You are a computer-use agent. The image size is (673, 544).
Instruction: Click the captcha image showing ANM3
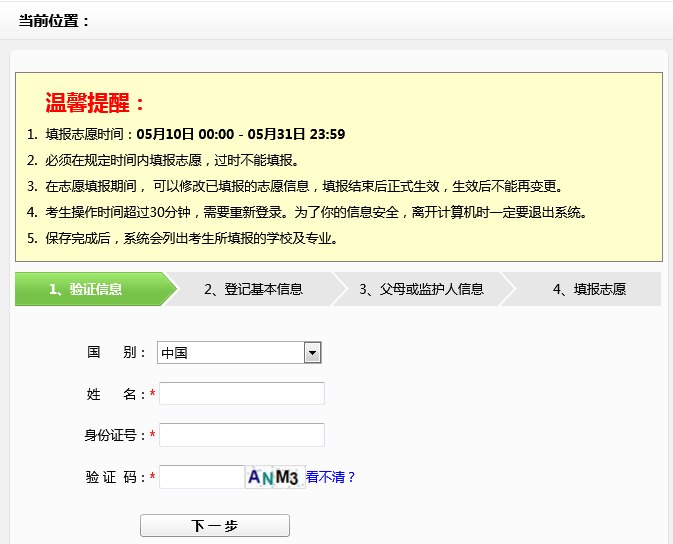point(275,478)
